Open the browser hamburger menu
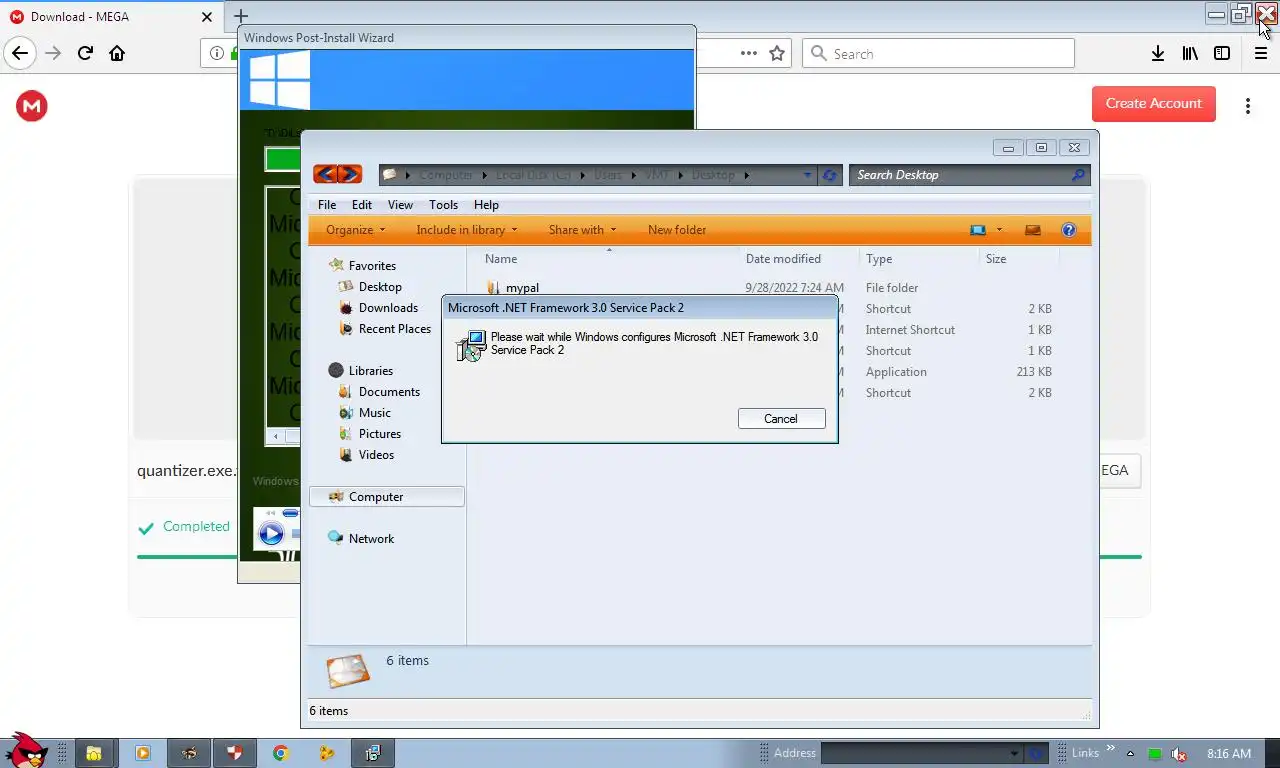The width and height of the screenshot is (1280, 768). (x=1261, y=54)
